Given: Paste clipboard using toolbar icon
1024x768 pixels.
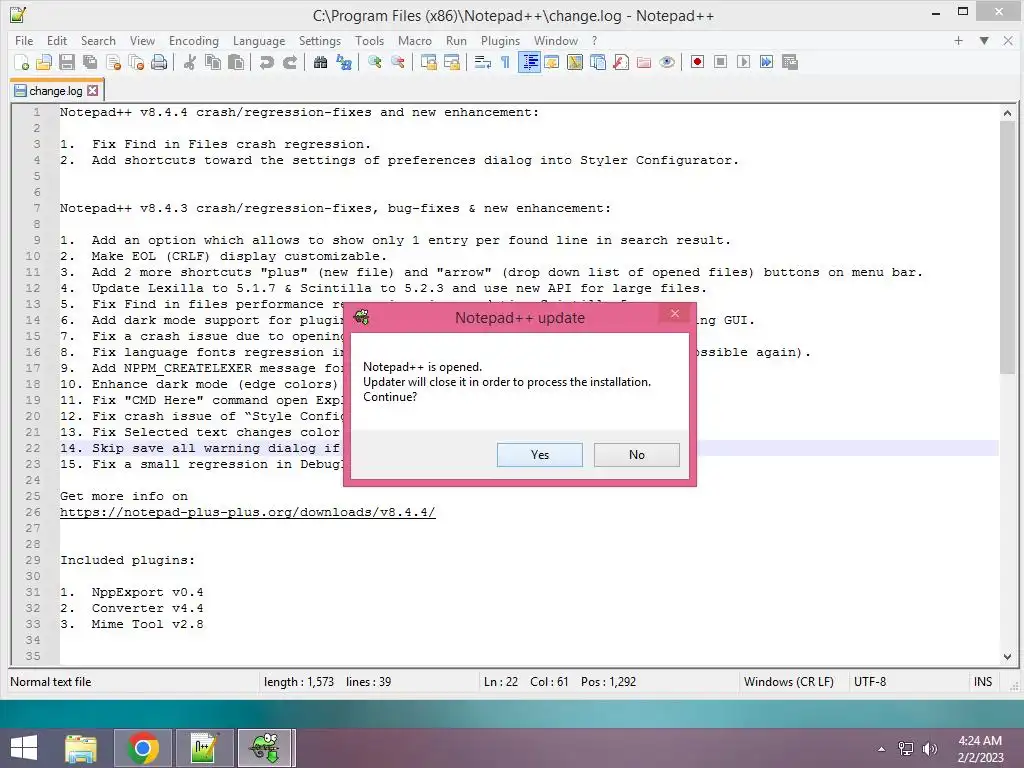Looking at the screenshot, I should [x=236, y=62].
